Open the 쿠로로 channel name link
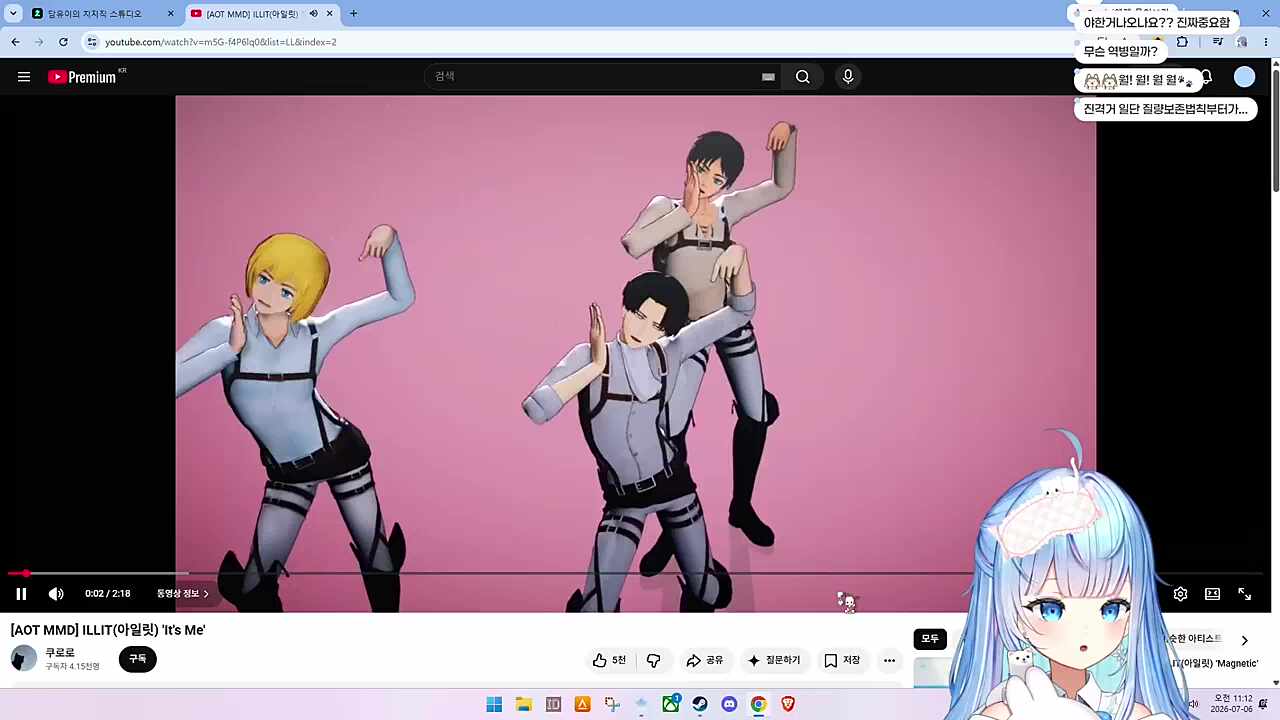This screenshot has height=720, width=1280. (x=60, y=653)
